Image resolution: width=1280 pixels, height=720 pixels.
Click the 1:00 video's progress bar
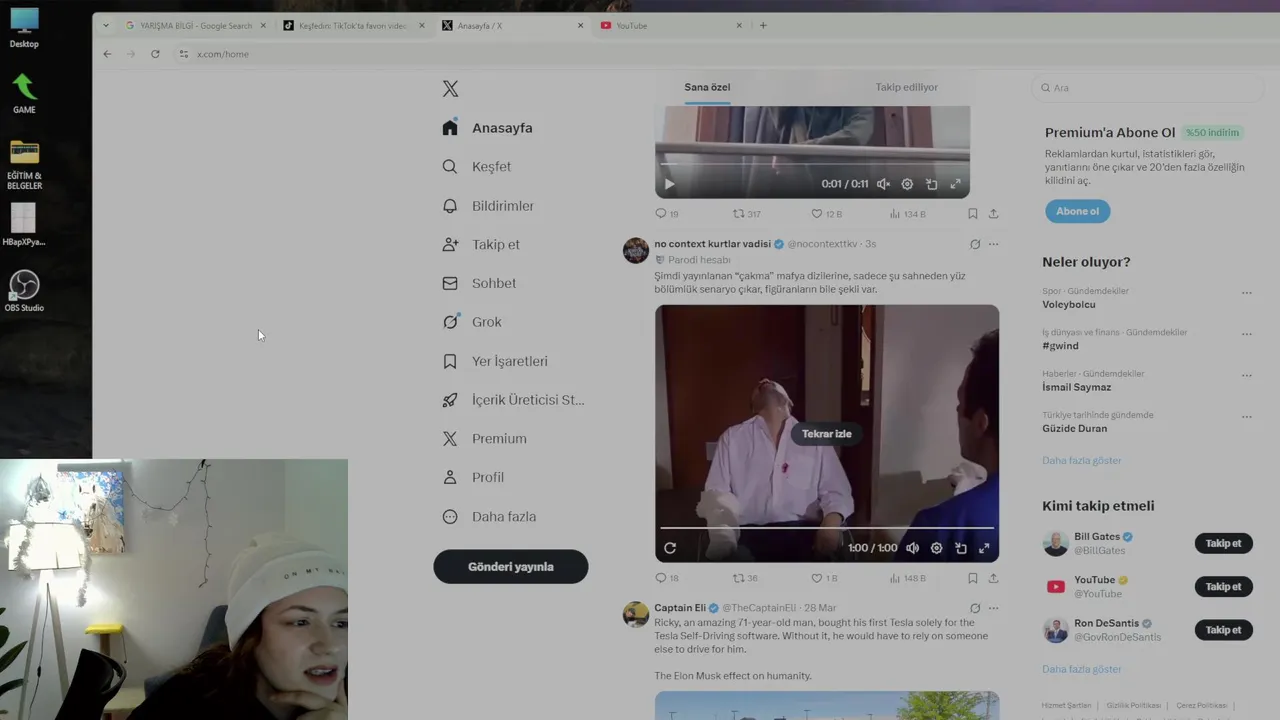(x=826, y=527)
